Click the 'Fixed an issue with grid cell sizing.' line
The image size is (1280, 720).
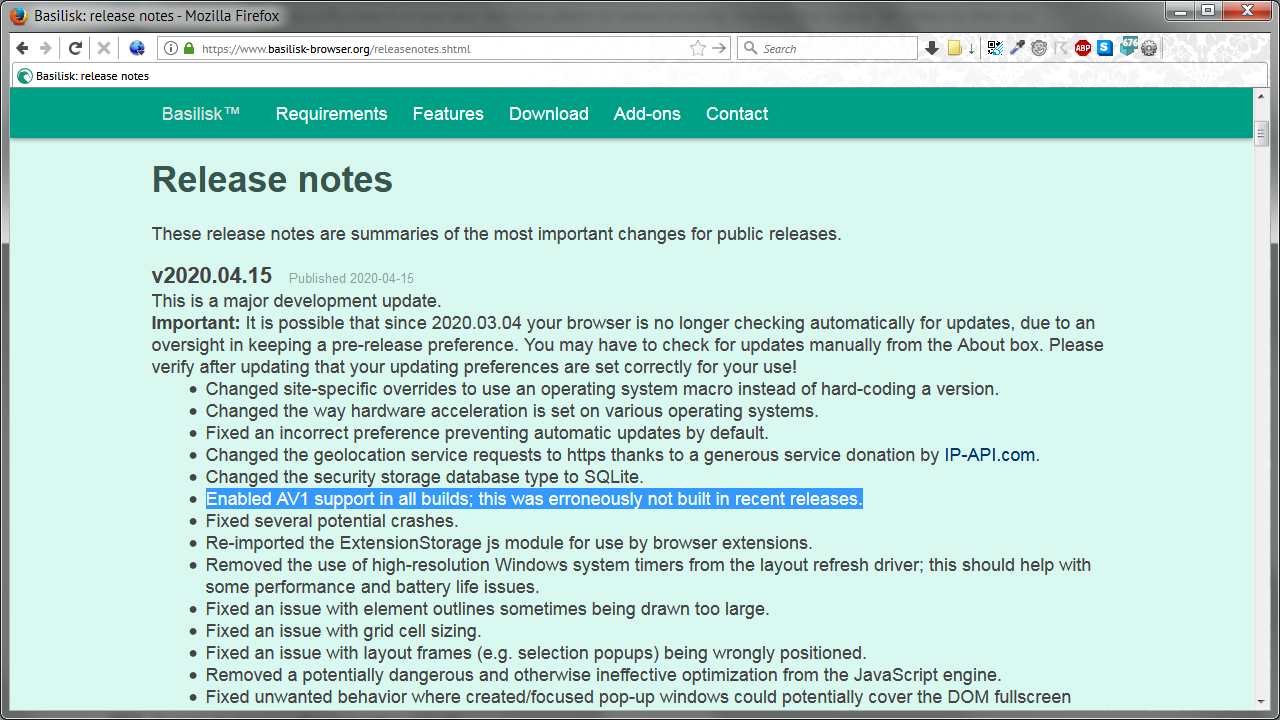tap(344, 631)
